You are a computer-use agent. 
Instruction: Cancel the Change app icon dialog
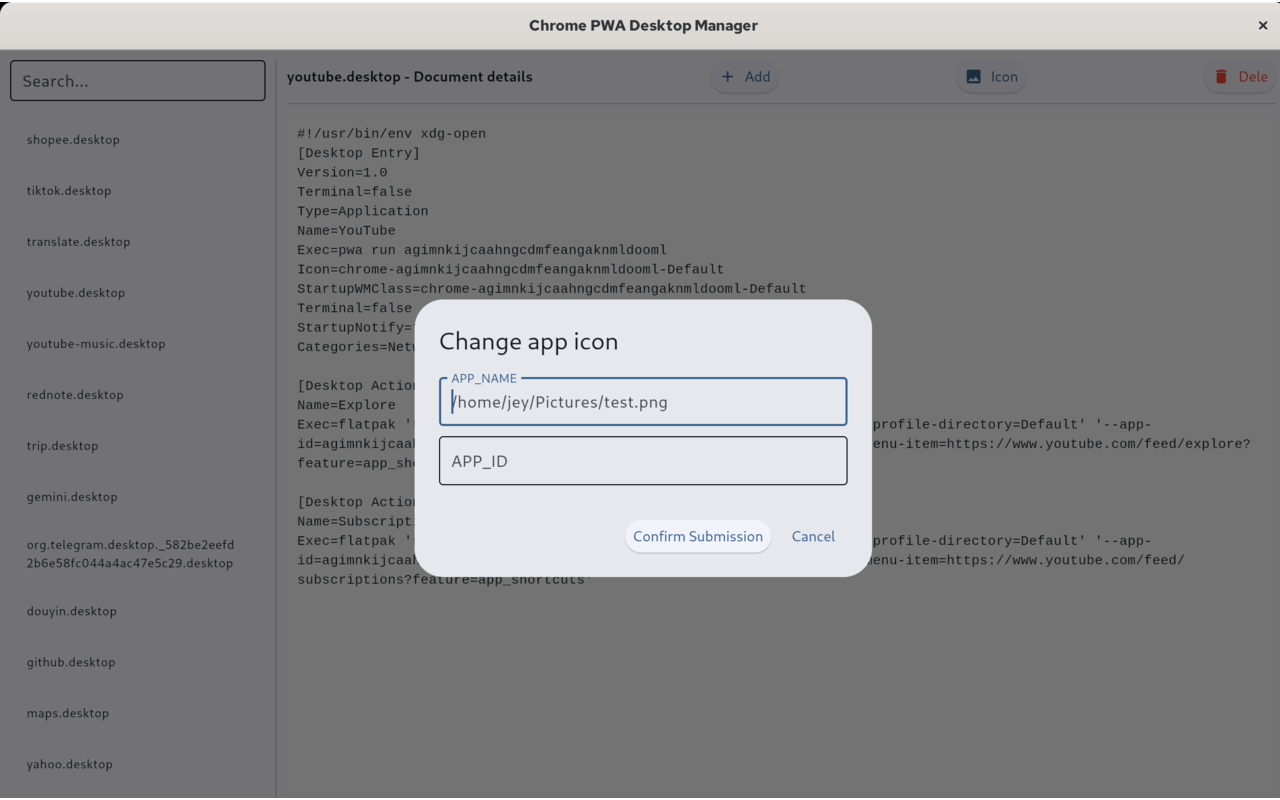[812, 536]
